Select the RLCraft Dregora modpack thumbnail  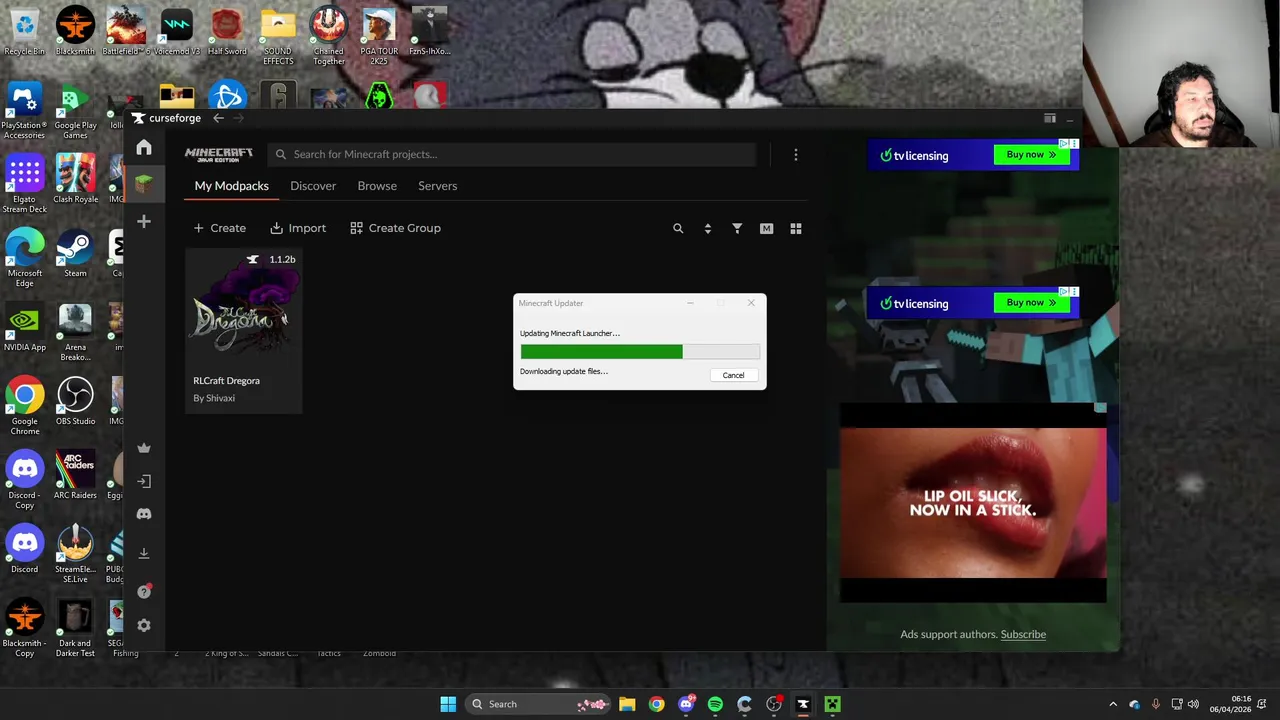[x=243, y=306]
